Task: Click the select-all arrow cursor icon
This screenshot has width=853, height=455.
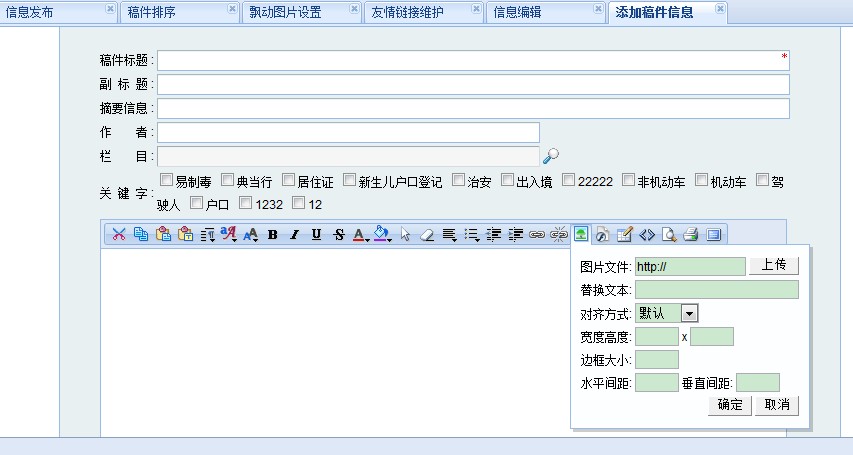Action: pyautogui.click(x=405, y=235)
